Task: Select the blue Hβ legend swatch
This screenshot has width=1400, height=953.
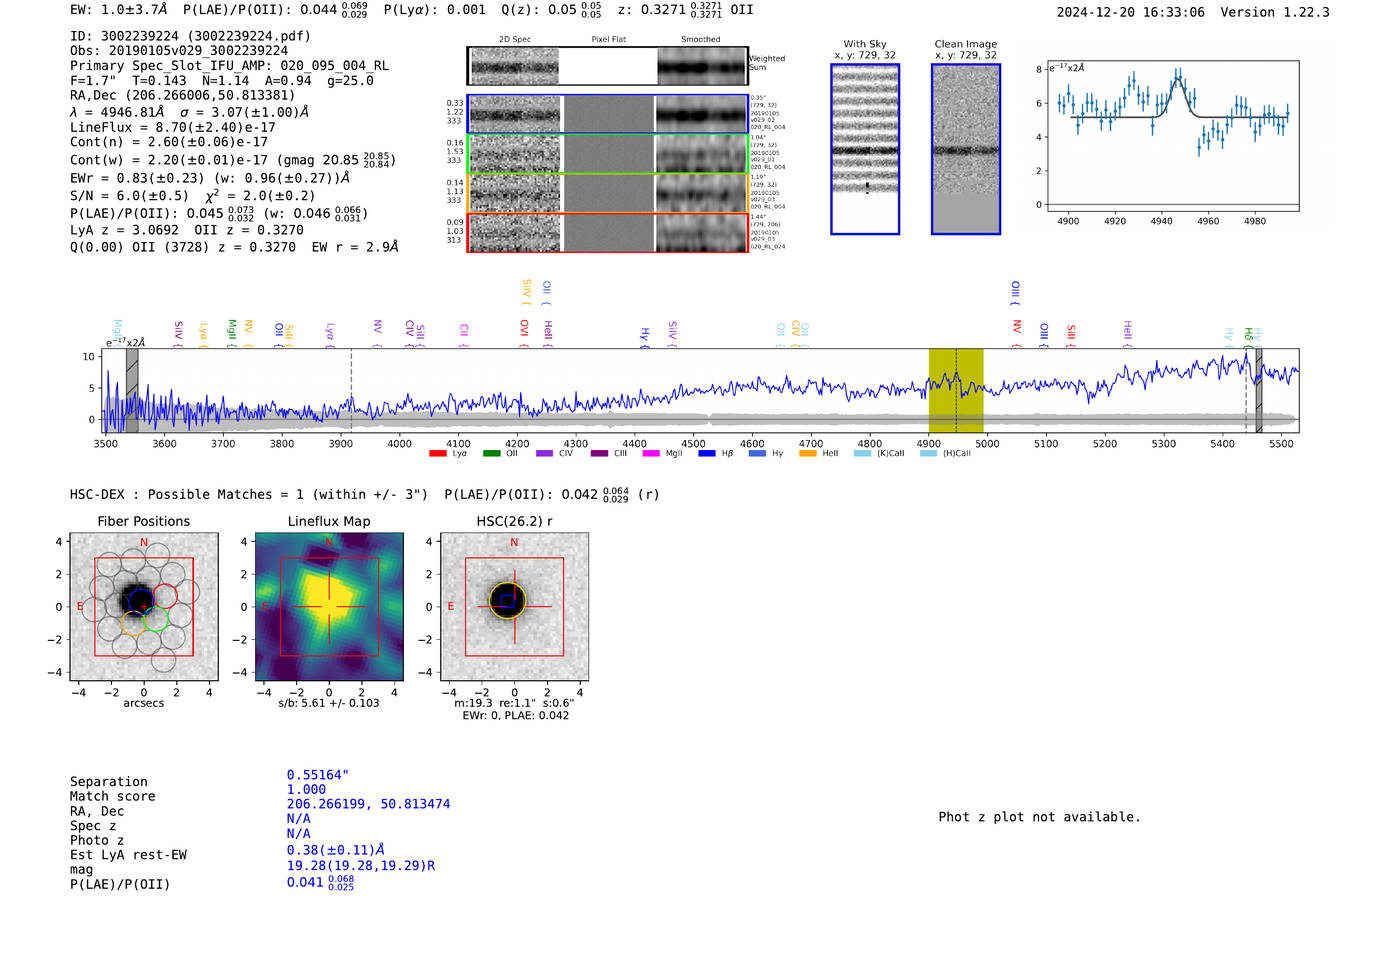Action: click(x=707, y=453)
